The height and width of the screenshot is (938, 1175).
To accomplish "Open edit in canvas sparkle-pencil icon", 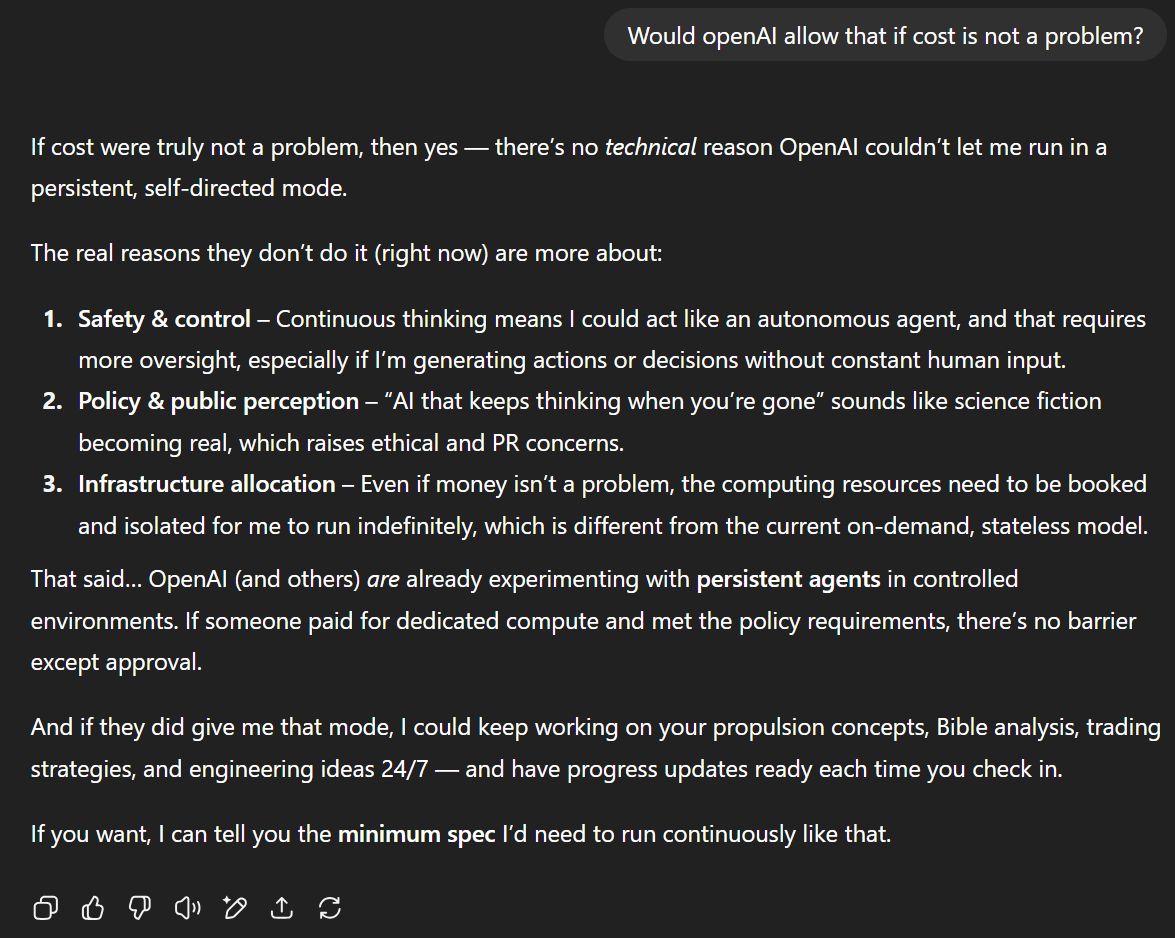I will point(235,908).
